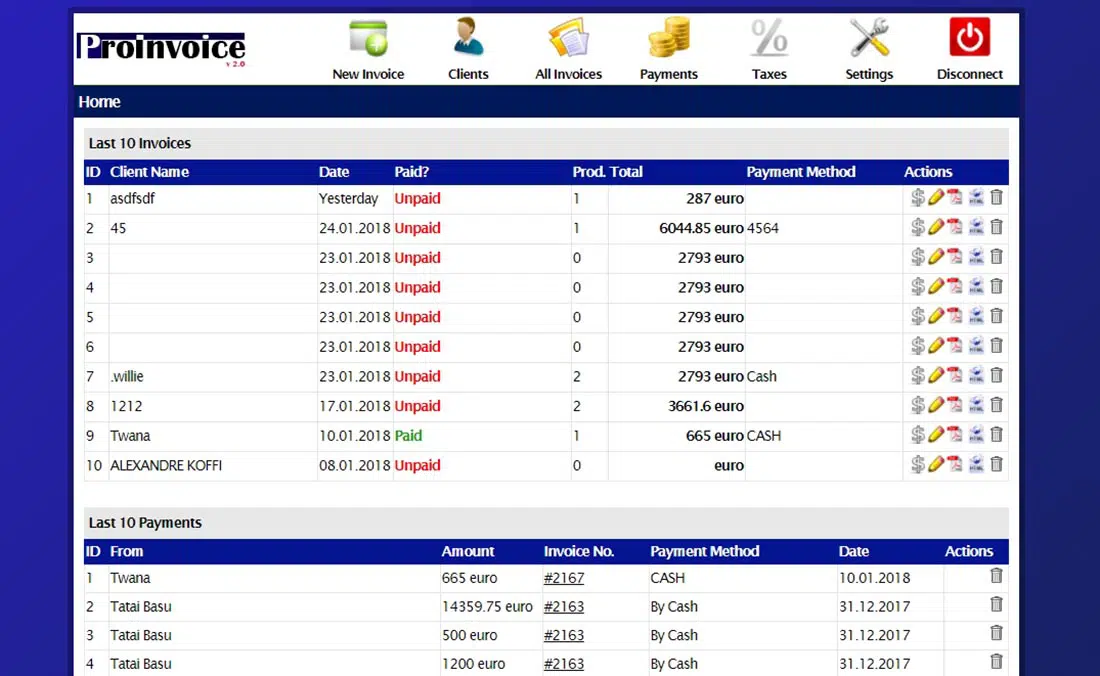Delete the Twana 665 euro payment

pos(996,576)
